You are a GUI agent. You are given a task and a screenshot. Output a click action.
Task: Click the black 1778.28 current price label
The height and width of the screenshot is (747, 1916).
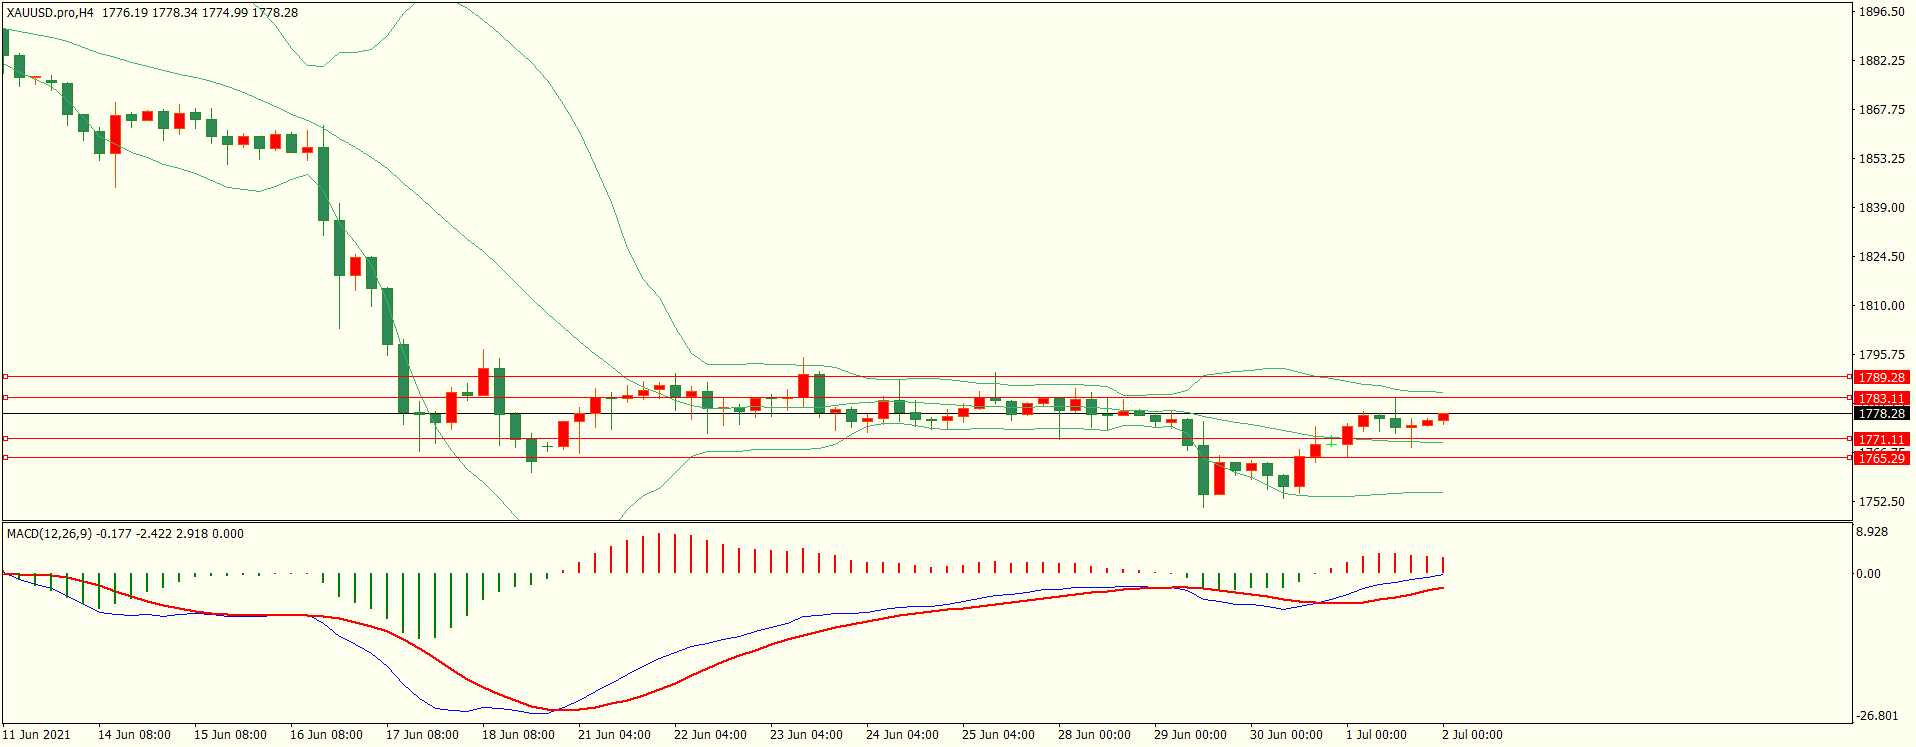click(x=1881, y=413)
